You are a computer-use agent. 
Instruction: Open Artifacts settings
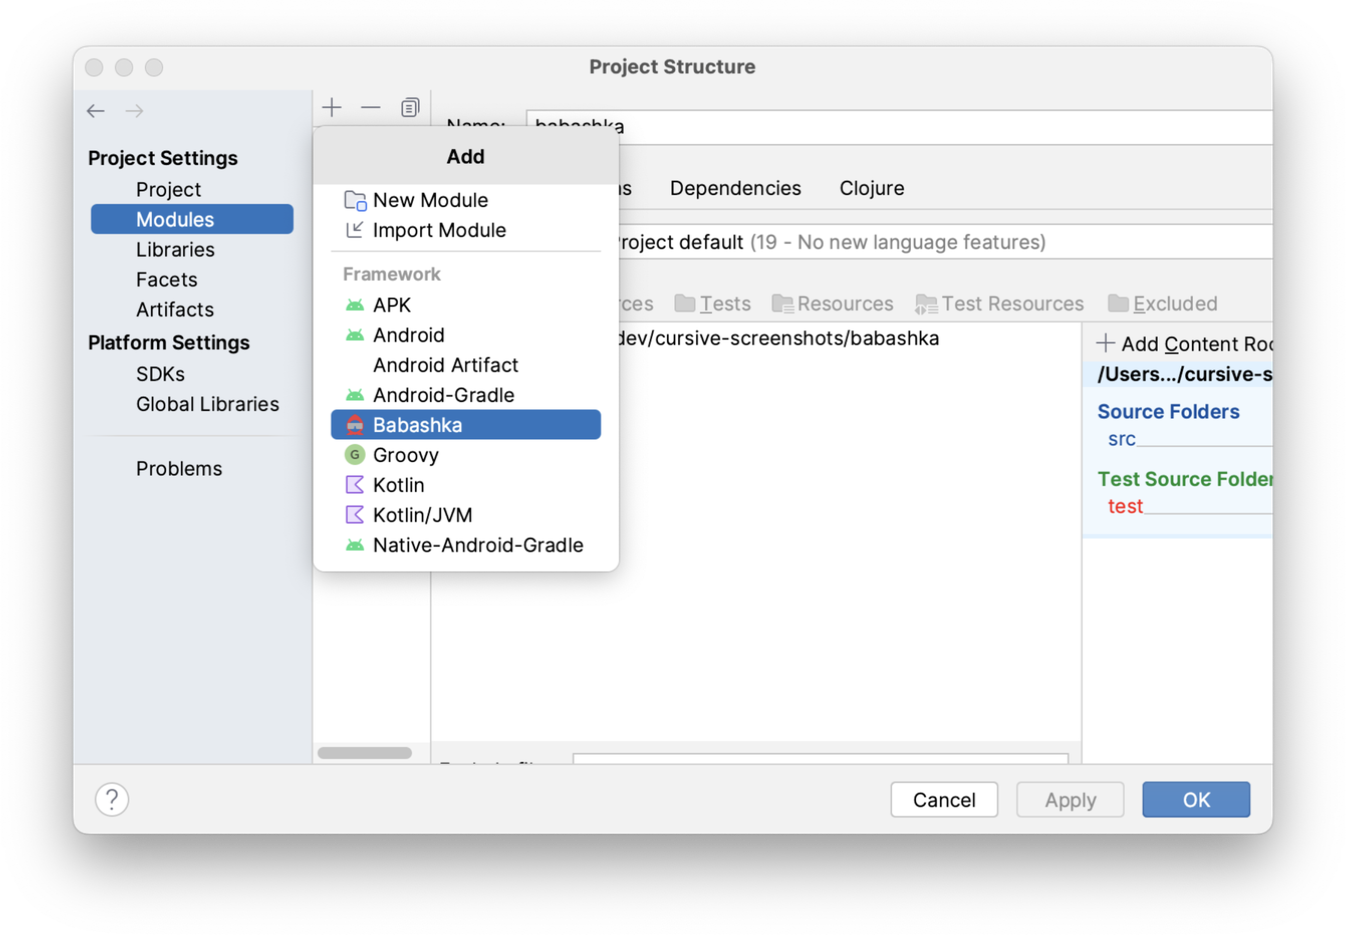click(175, 309)
